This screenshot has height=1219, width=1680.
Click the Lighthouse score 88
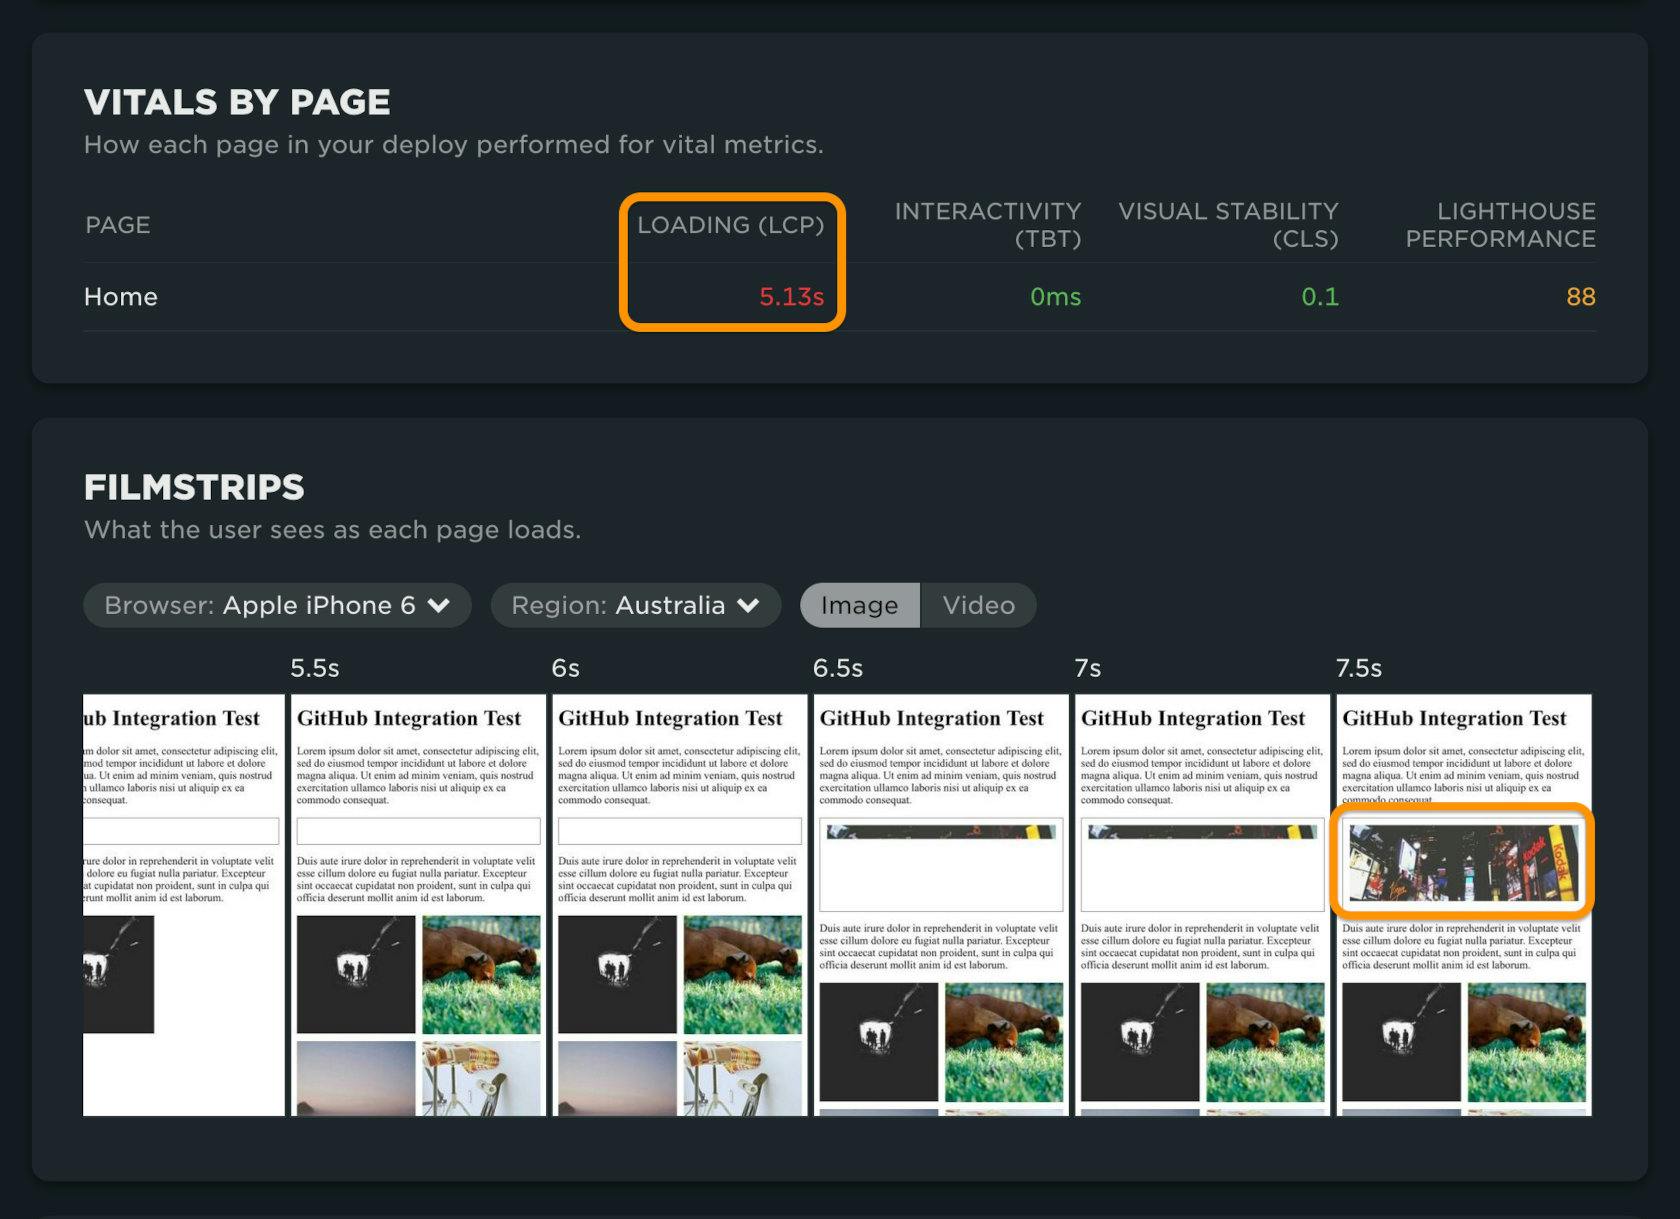1580,297
